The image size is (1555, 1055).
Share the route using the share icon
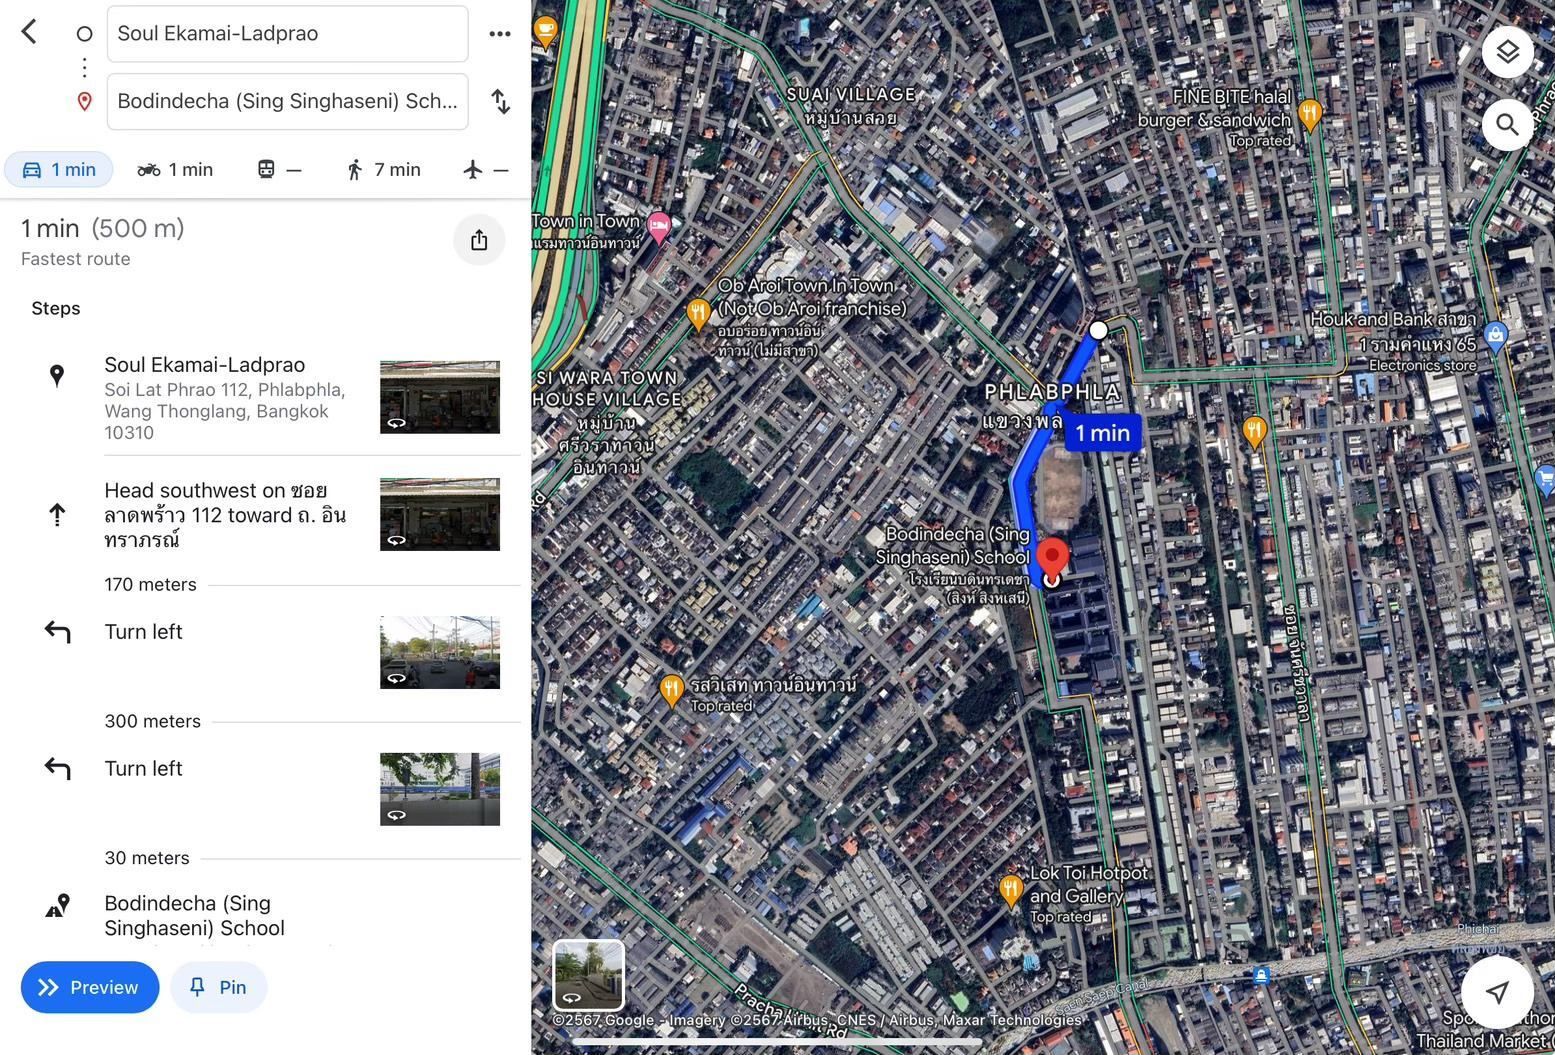tap(479, 240)
